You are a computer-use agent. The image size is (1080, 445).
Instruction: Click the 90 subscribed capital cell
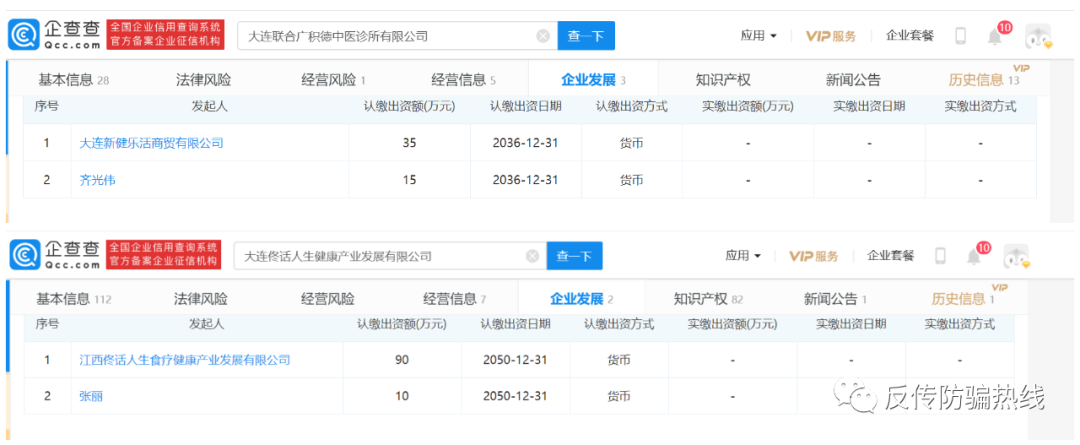pos(402,360)
